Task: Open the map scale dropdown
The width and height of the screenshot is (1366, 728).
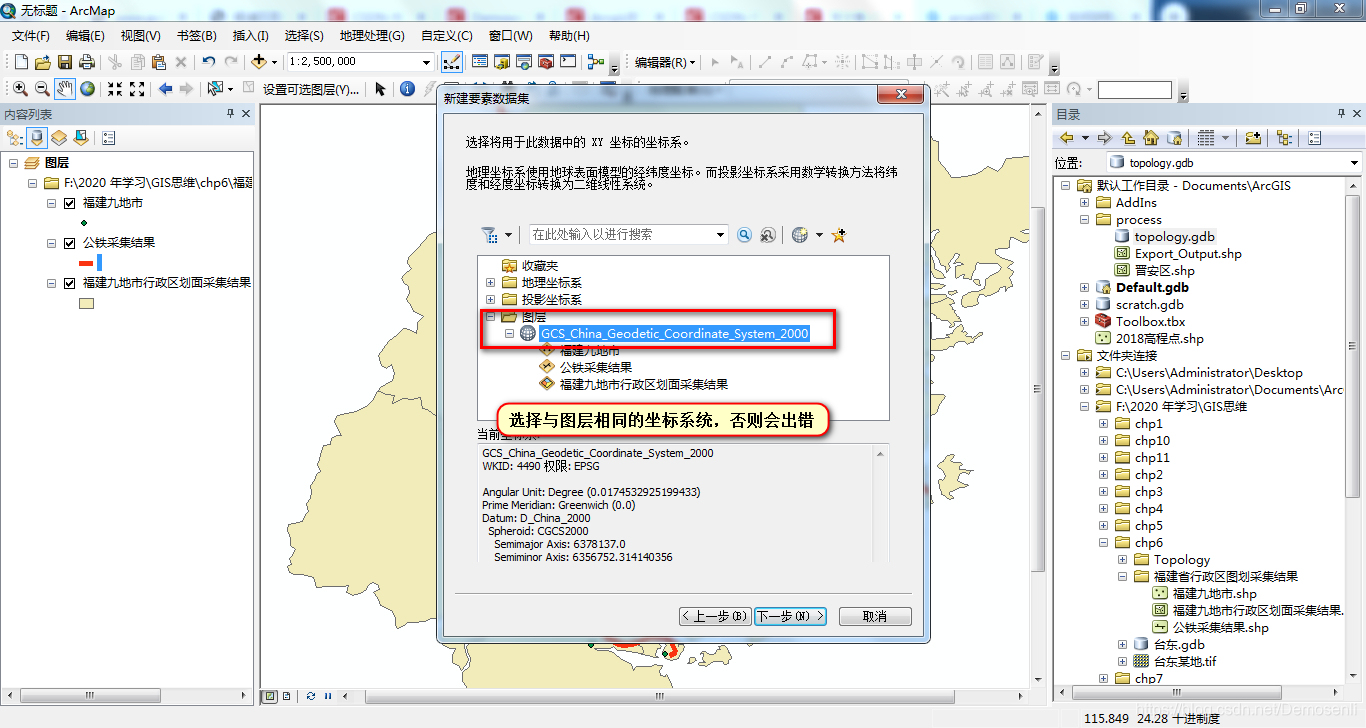Action: click(x=426, y=62)
